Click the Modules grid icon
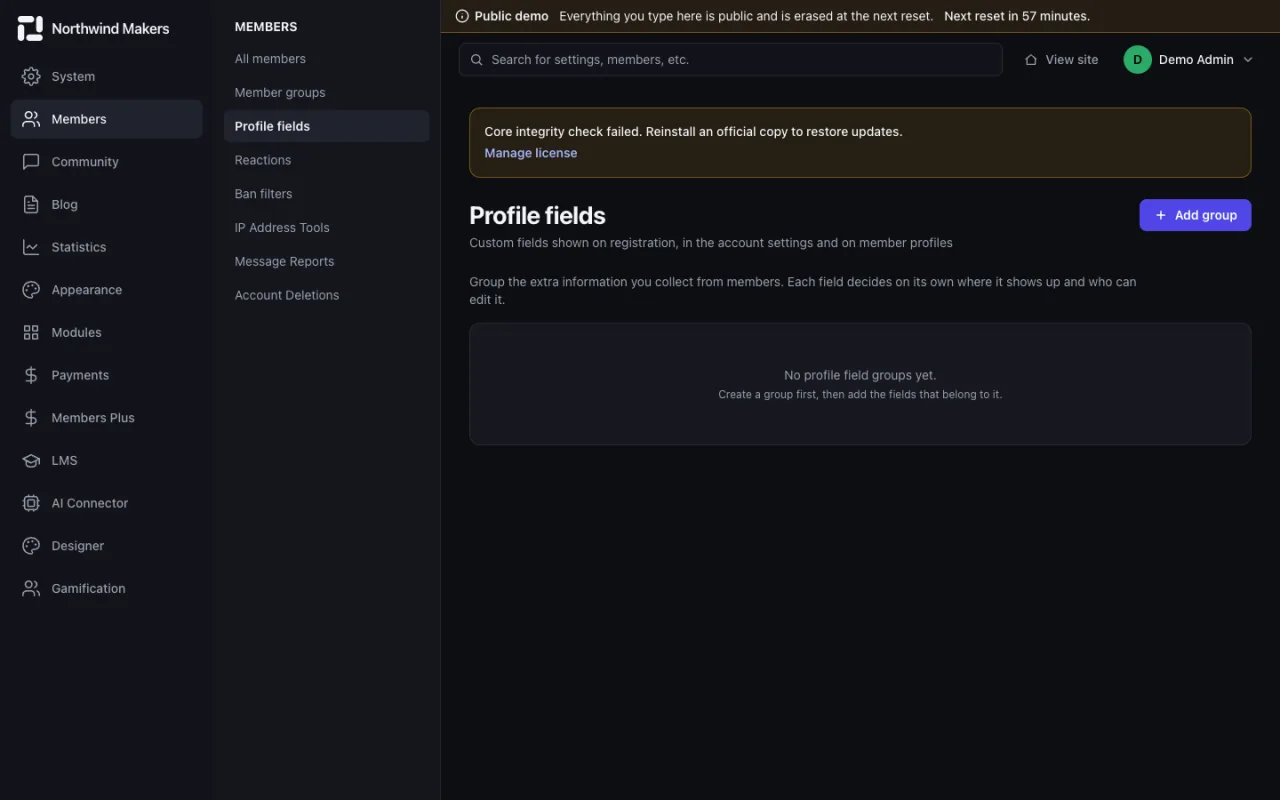Viewport: 1280px width, 800px height. pos(31,332)
